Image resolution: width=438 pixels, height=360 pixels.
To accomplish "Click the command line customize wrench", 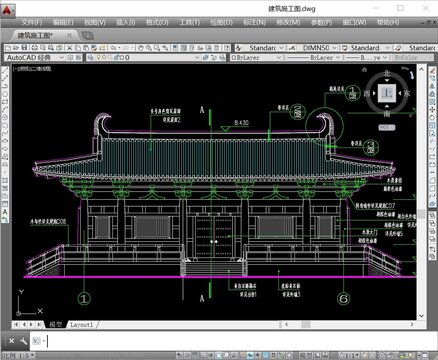I will [23, 341].
